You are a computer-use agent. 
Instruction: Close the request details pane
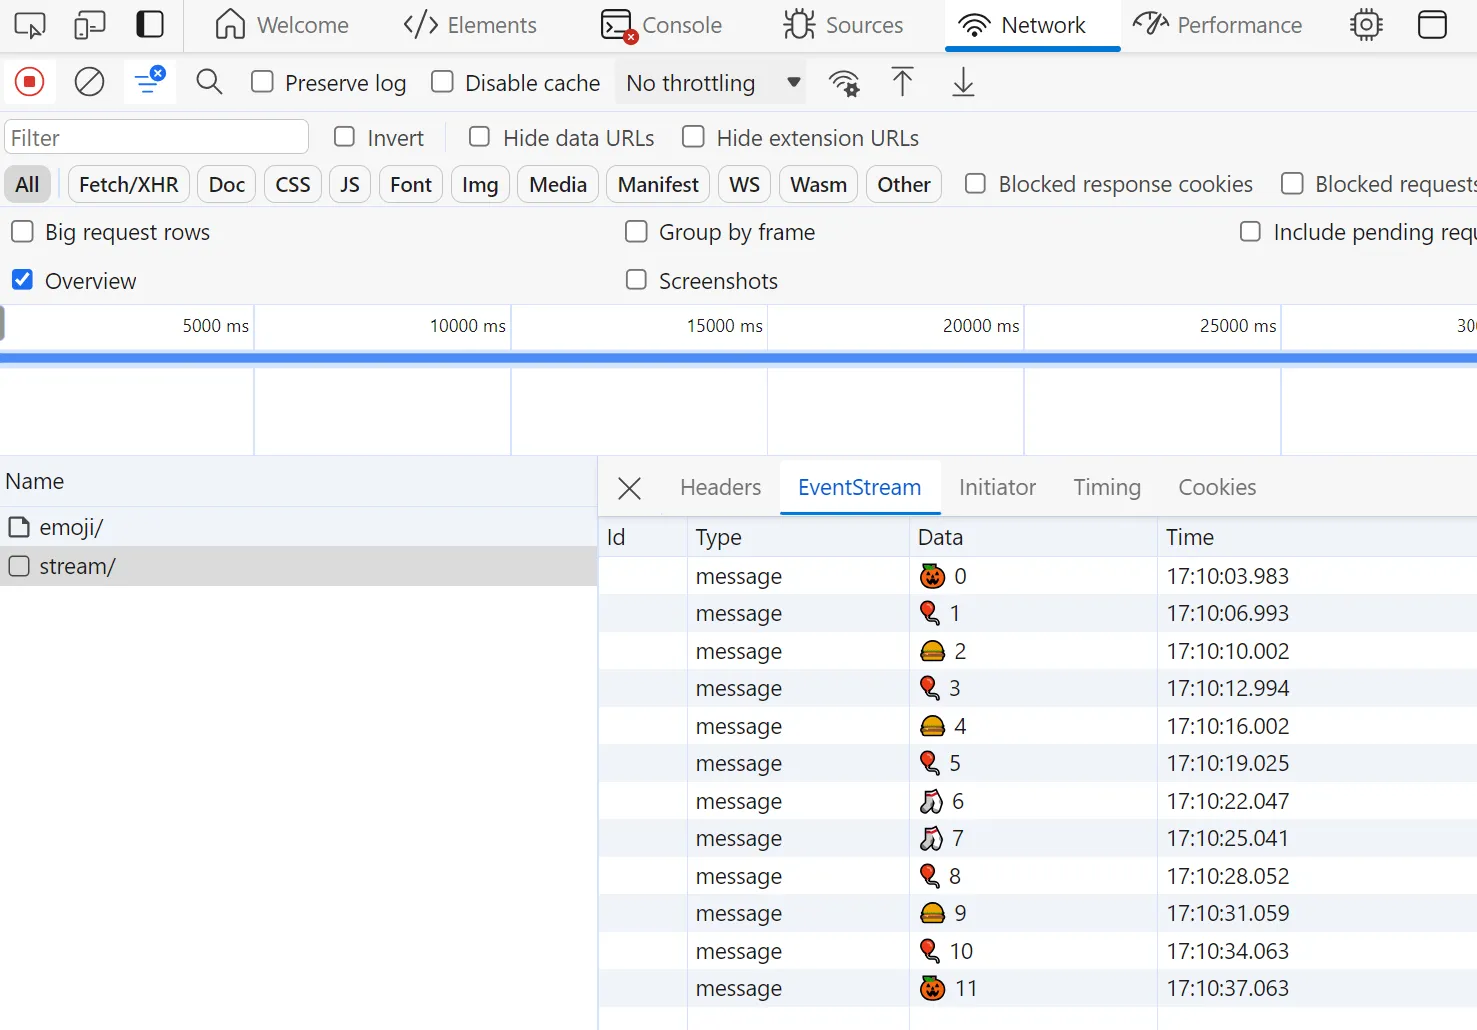point(630,488)
